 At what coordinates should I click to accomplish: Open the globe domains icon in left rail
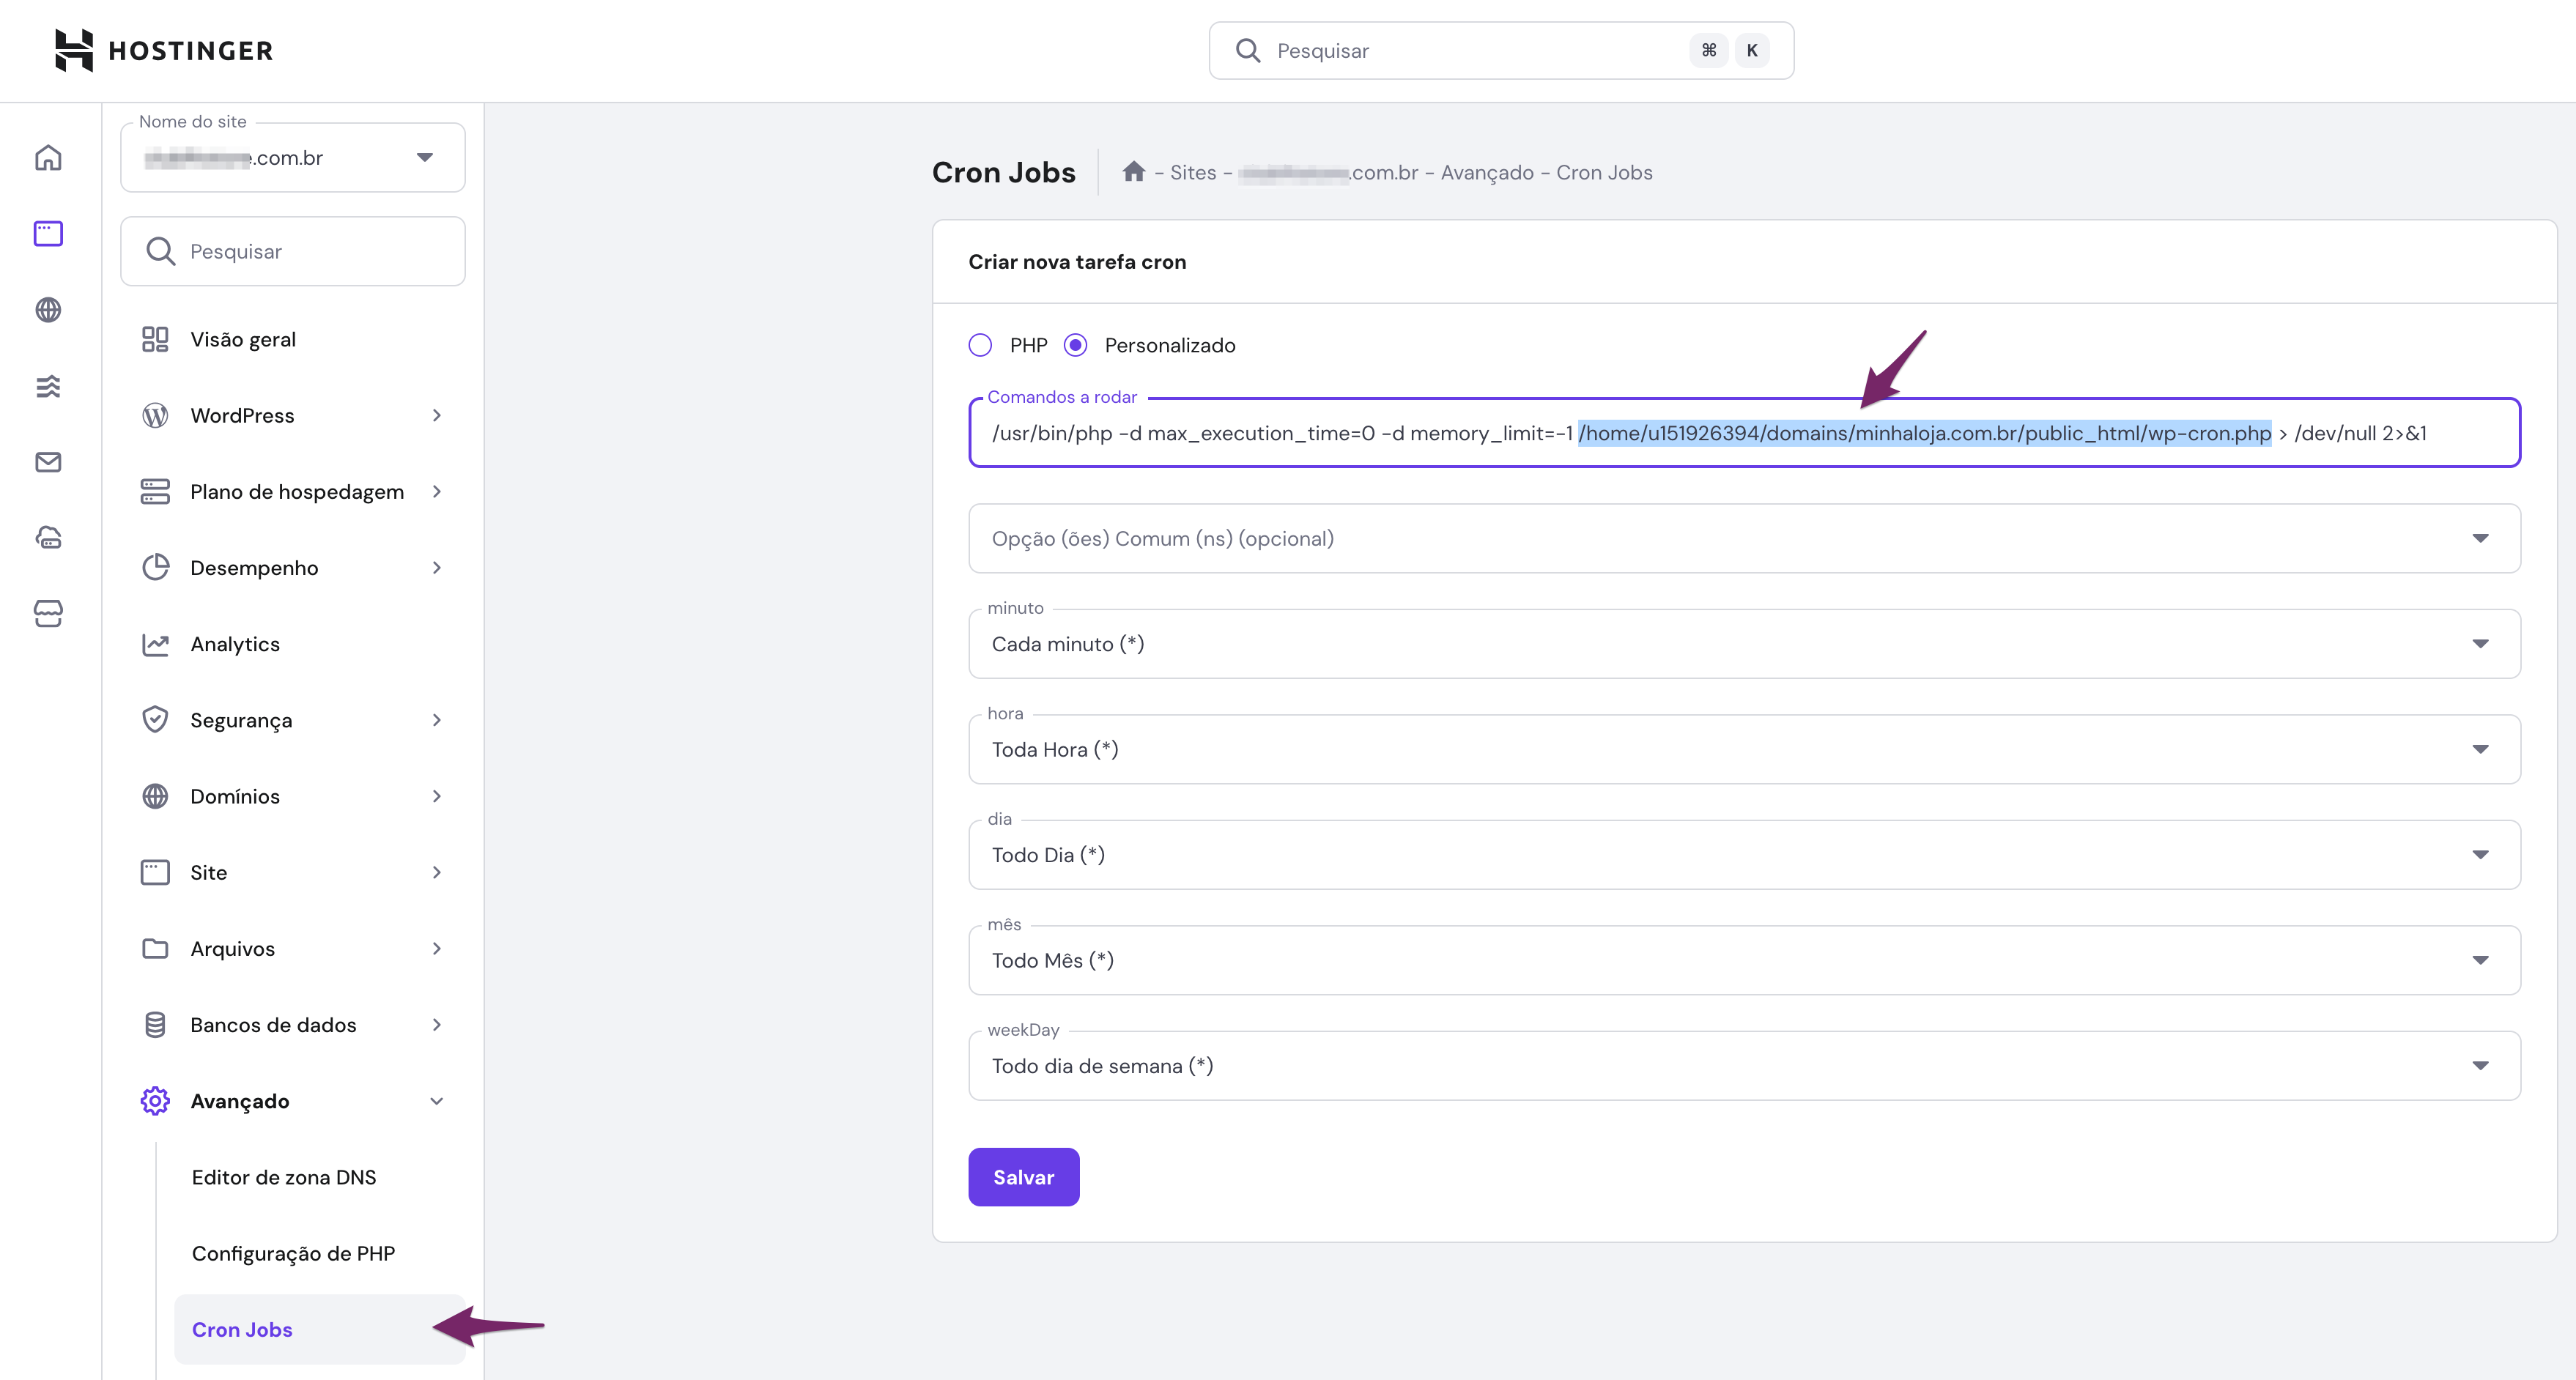click(48, 310)
